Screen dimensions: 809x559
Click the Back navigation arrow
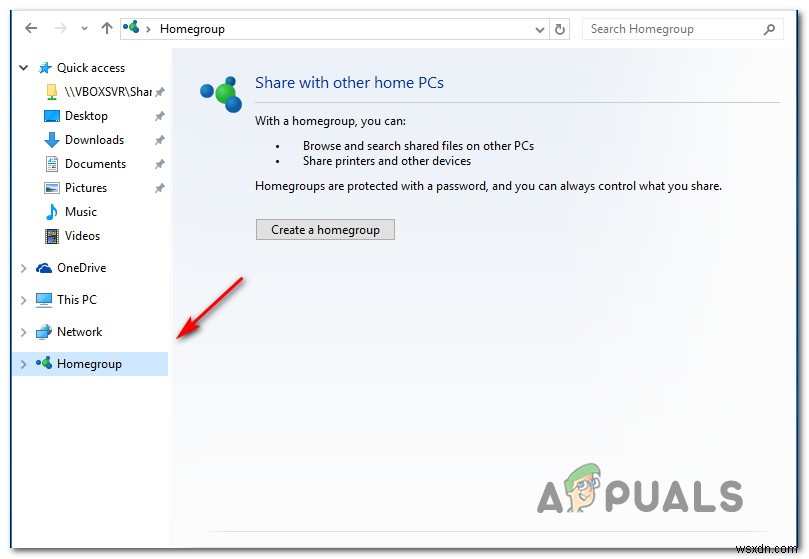pos(31,28)
